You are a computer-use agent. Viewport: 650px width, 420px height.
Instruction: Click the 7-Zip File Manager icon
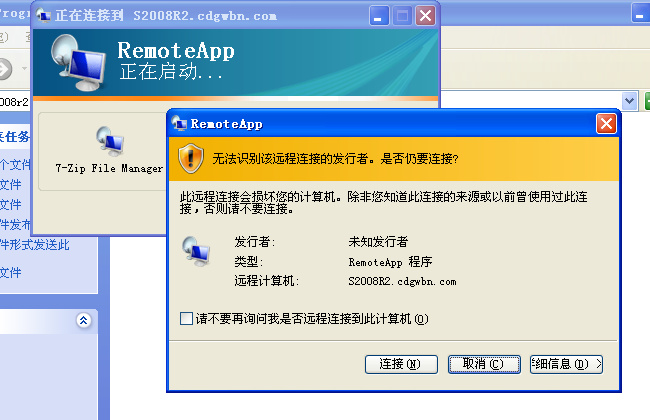coord(110,141)
